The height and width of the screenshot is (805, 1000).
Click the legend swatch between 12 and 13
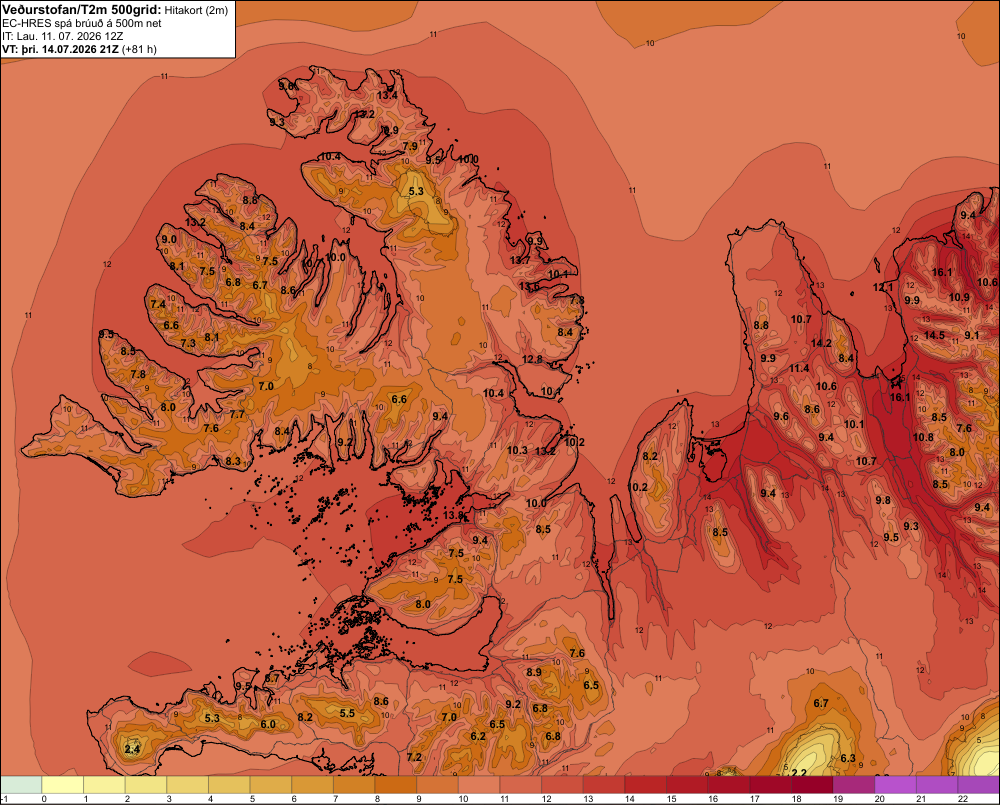[562, 785]
